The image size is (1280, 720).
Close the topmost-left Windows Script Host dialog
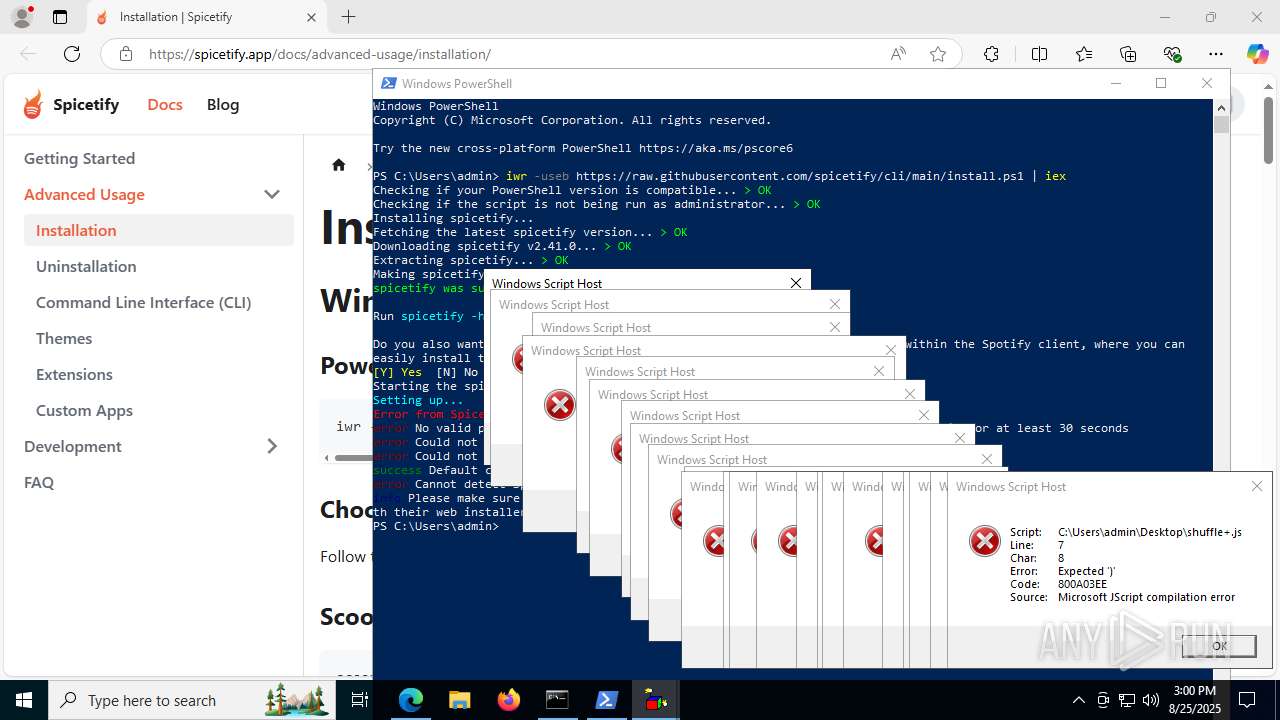[x=796, y=283]
